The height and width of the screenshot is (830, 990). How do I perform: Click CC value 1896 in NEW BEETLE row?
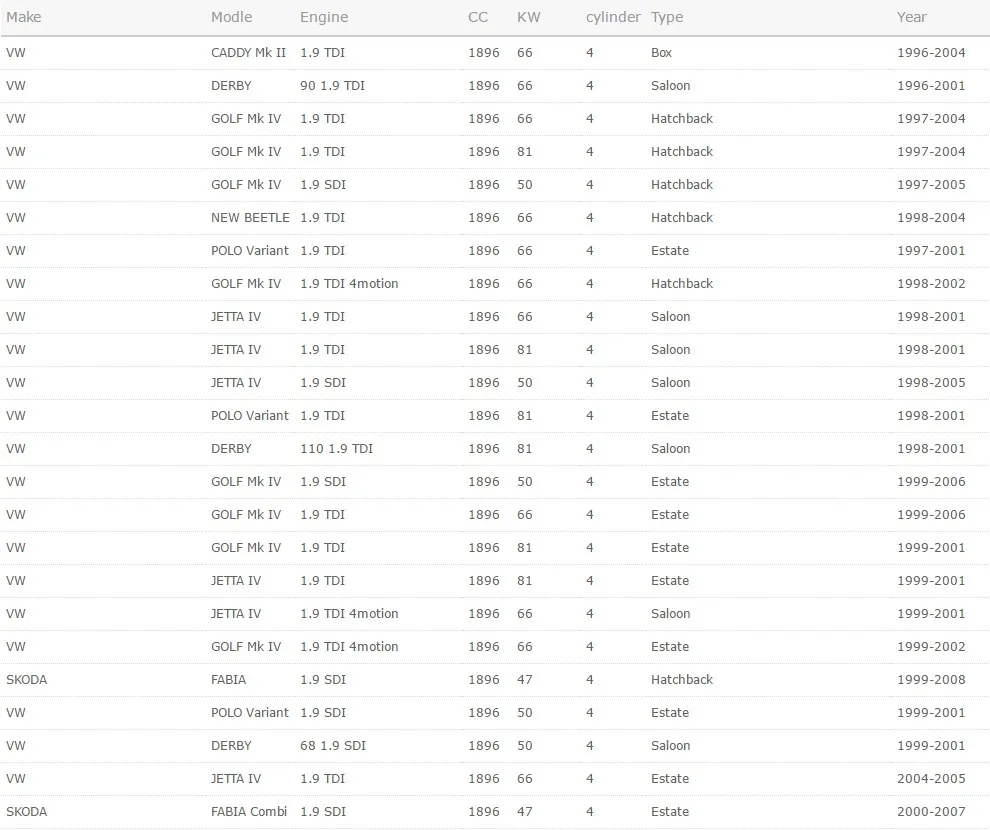pyautogui.click(x=484, y=218)
